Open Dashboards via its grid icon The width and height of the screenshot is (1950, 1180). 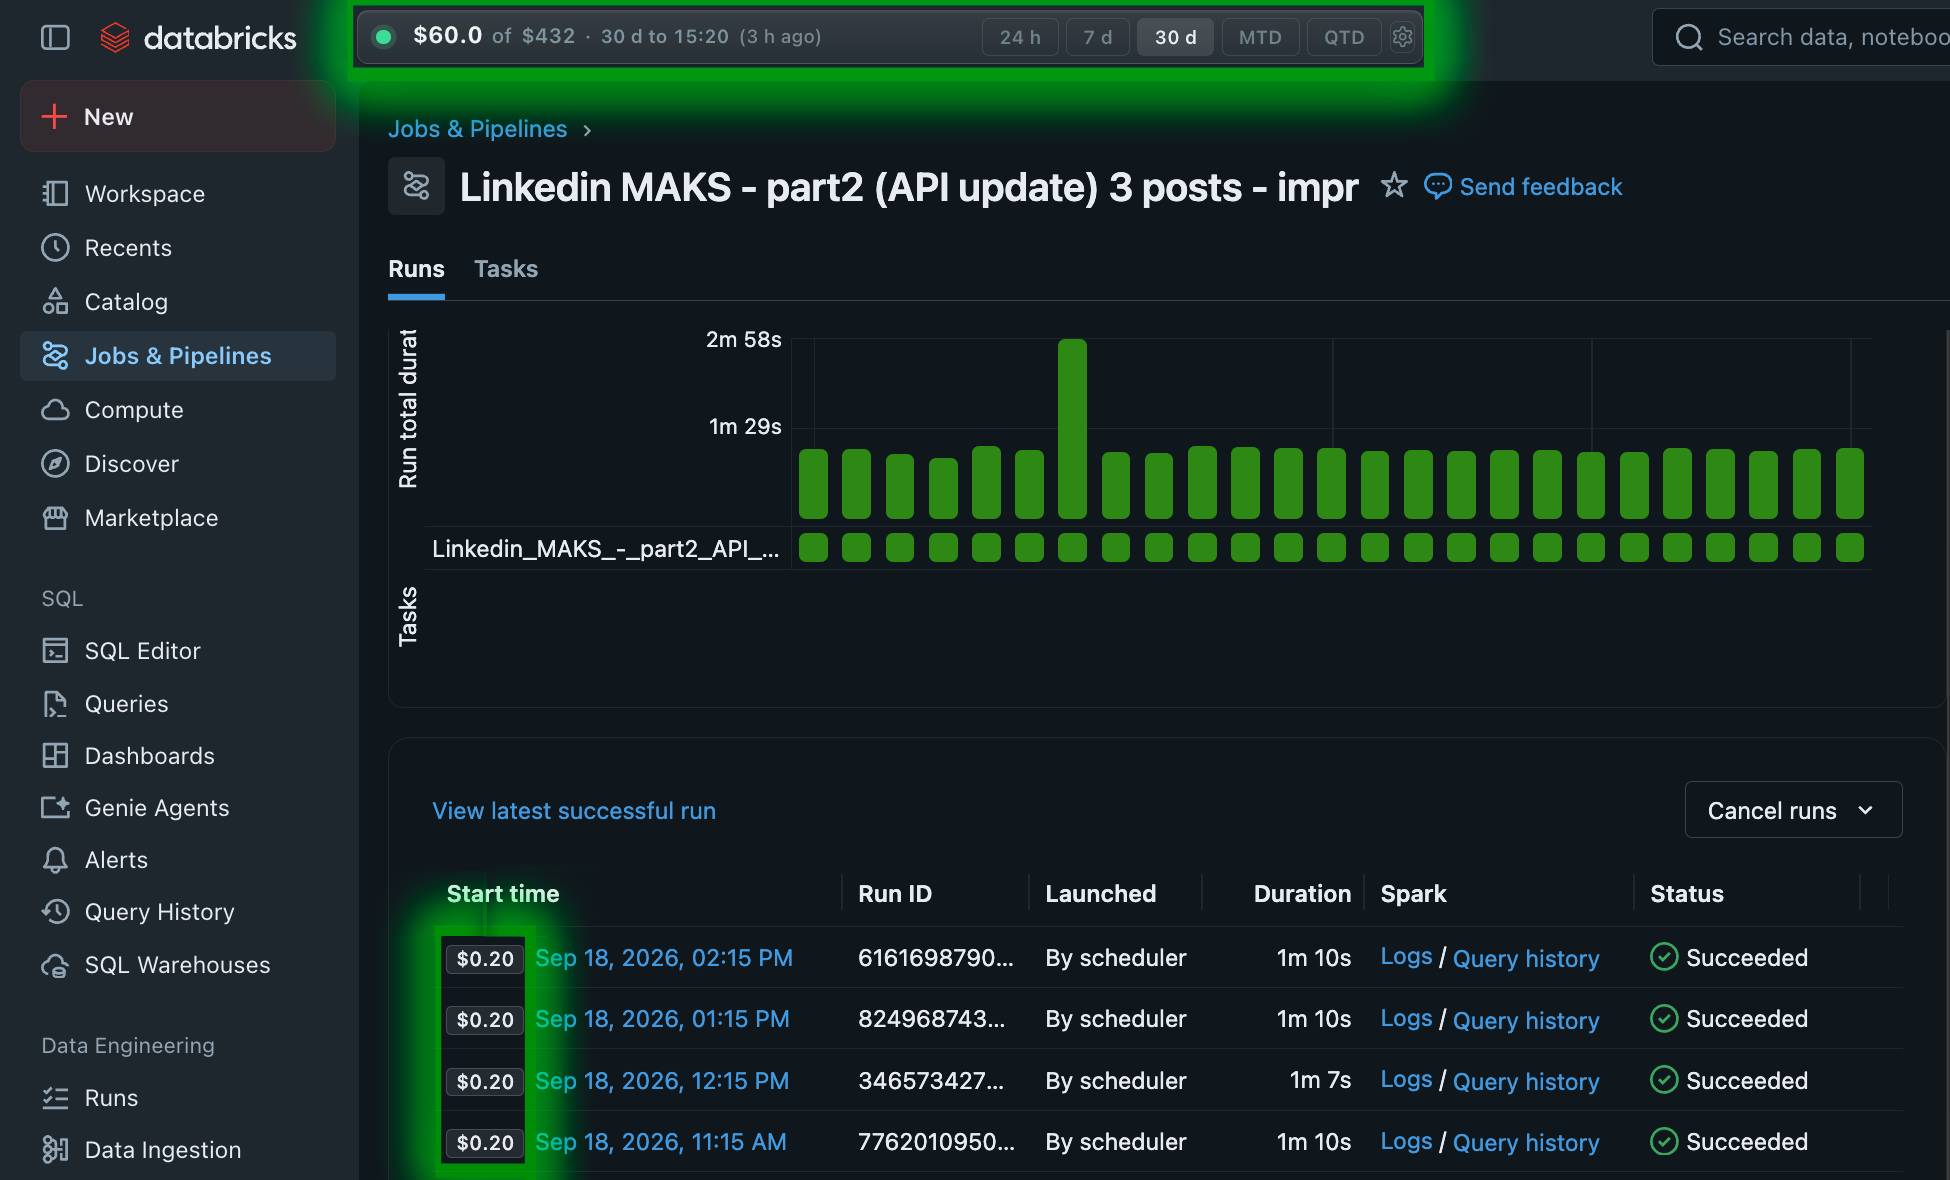point(55,756)
